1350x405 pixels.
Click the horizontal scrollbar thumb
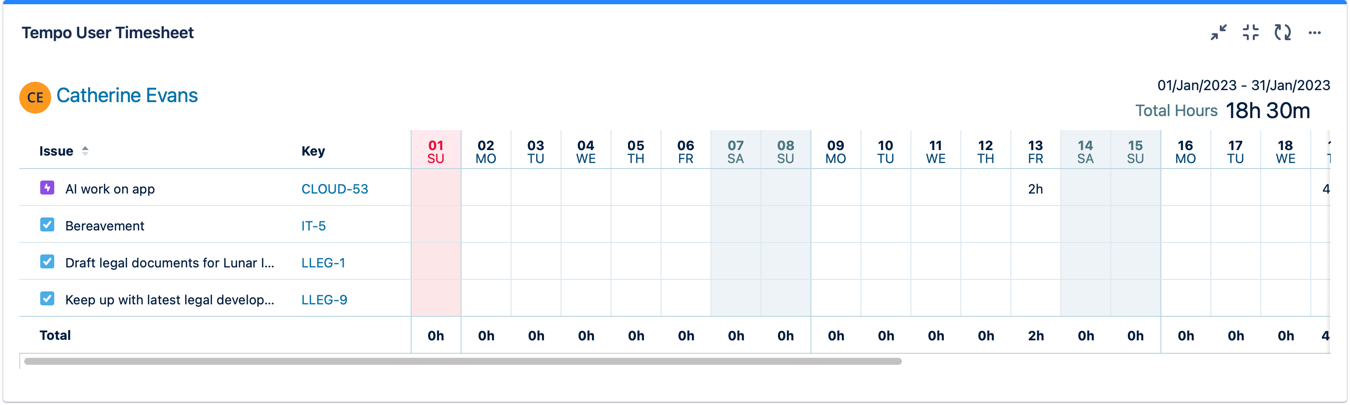coord(463,361)
